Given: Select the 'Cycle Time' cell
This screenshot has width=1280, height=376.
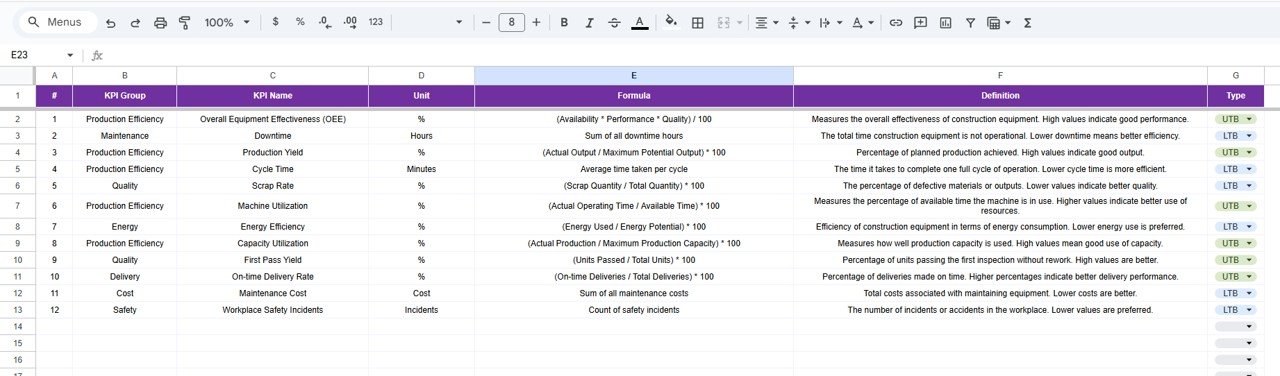Looking at the screenshot, I should [x=272, y=169].
